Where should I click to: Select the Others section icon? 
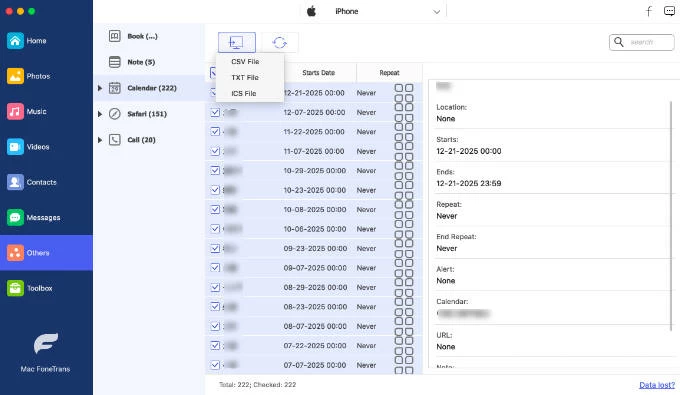tap(15, 253)
